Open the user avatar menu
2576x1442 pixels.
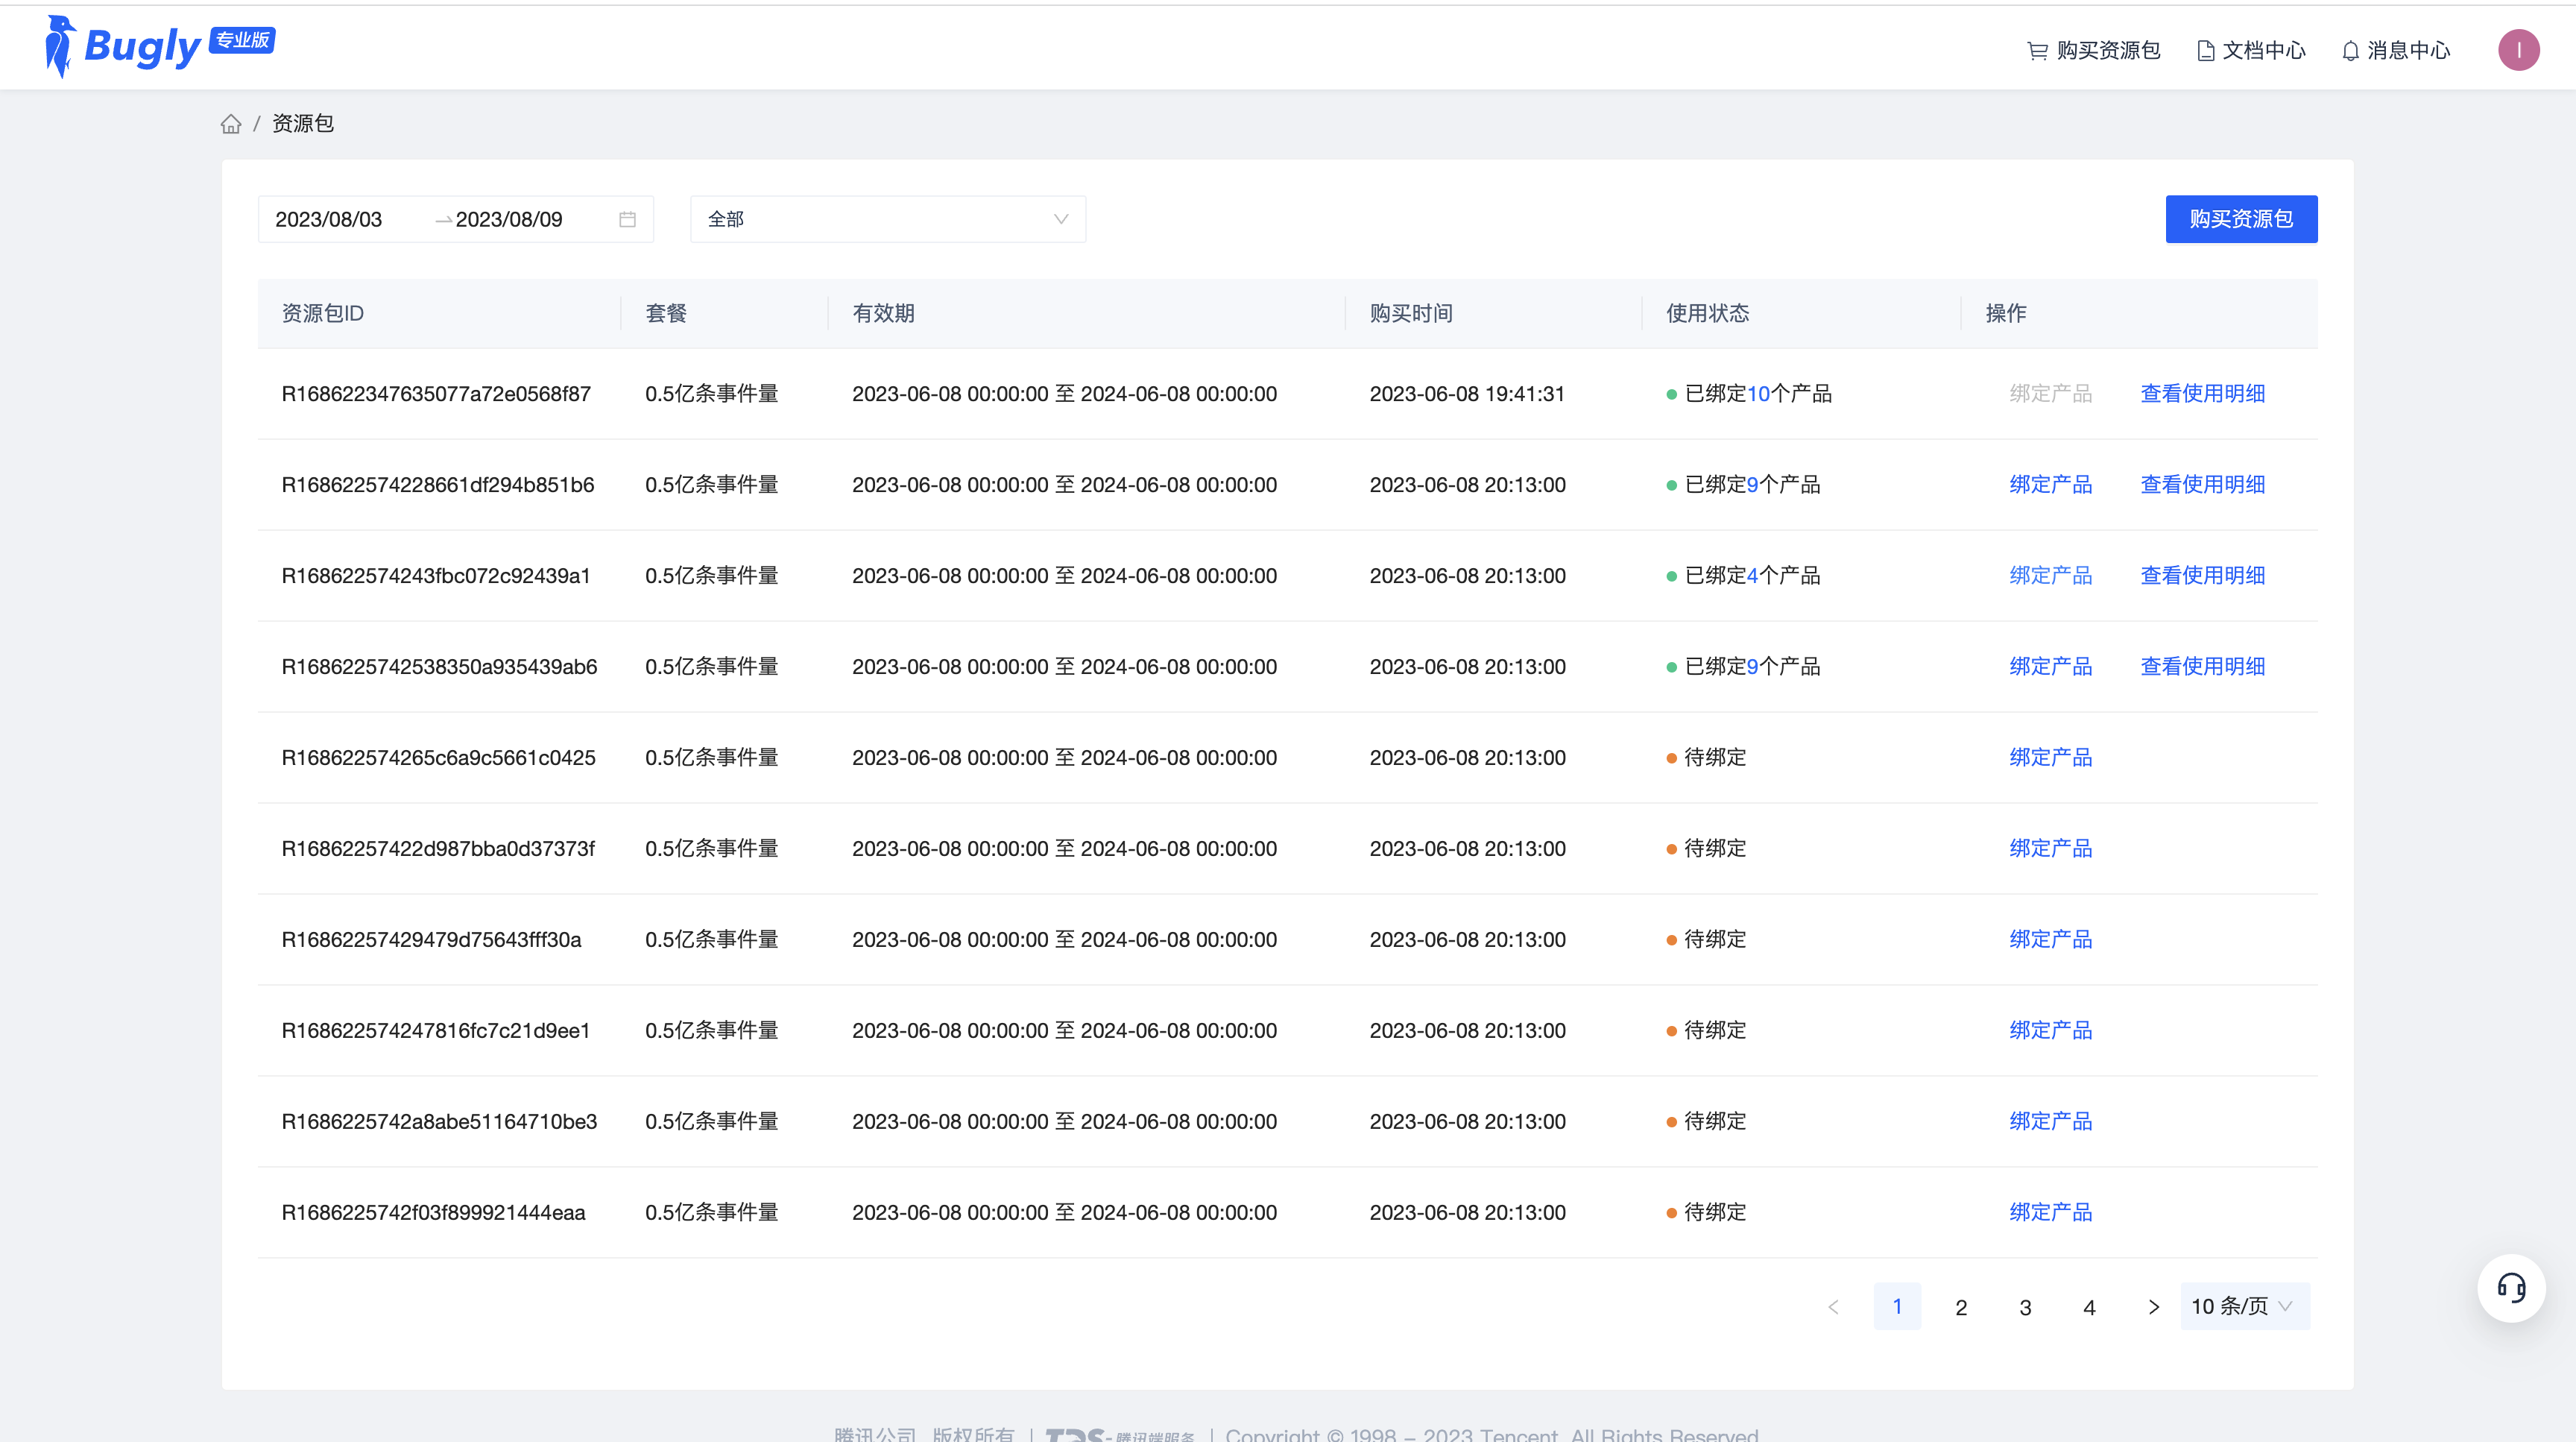[2518, 50]
